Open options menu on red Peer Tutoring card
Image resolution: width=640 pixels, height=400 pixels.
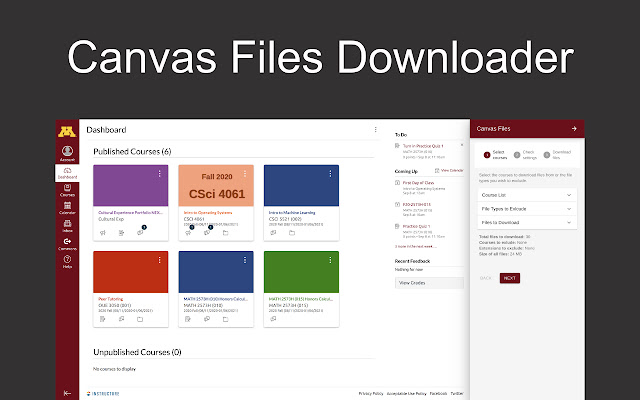[x=160, y=260]
